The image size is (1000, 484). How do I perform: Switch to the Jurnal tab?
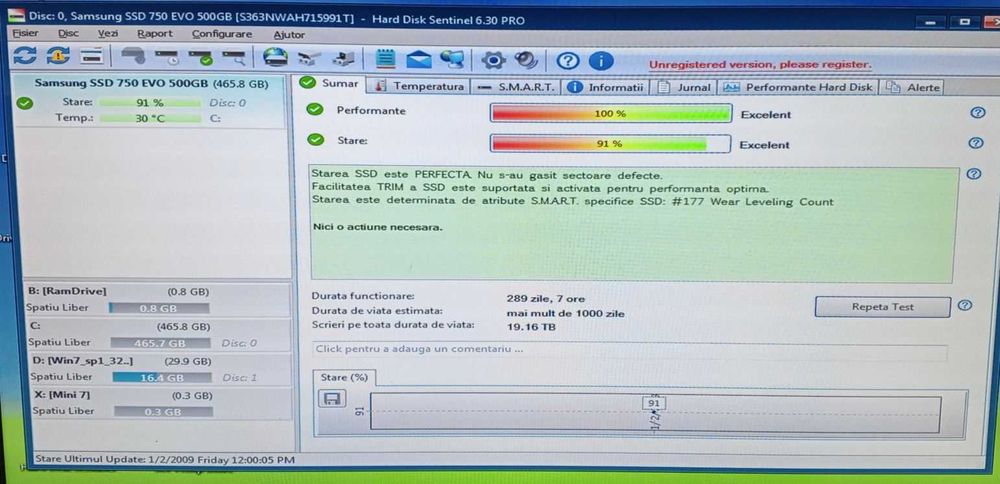685,87
